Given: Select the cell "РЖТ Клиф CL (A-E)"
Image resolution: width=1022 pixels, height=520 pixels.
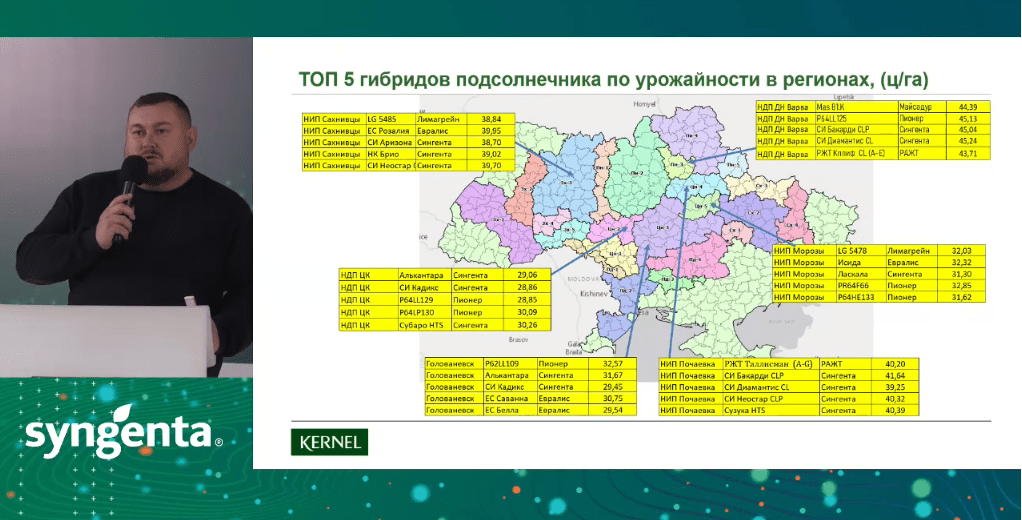Looking at the screenshot, I should (x=856, y=154).
